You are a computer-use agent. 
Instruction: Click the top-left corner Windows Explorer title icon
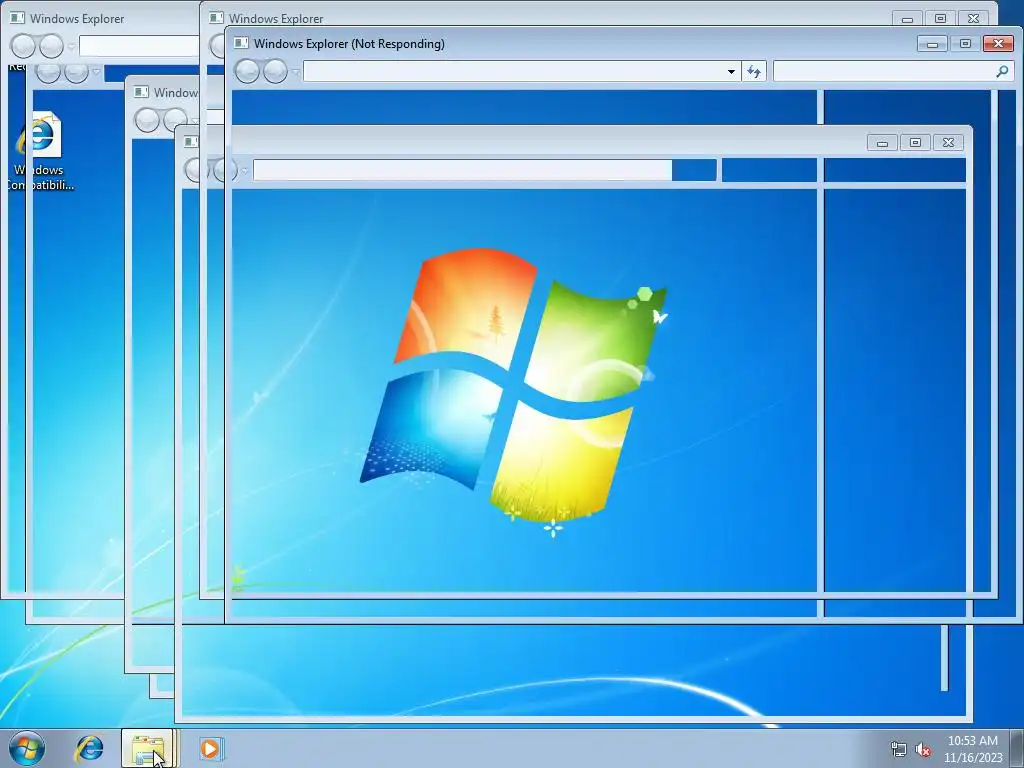coord(17,18)
